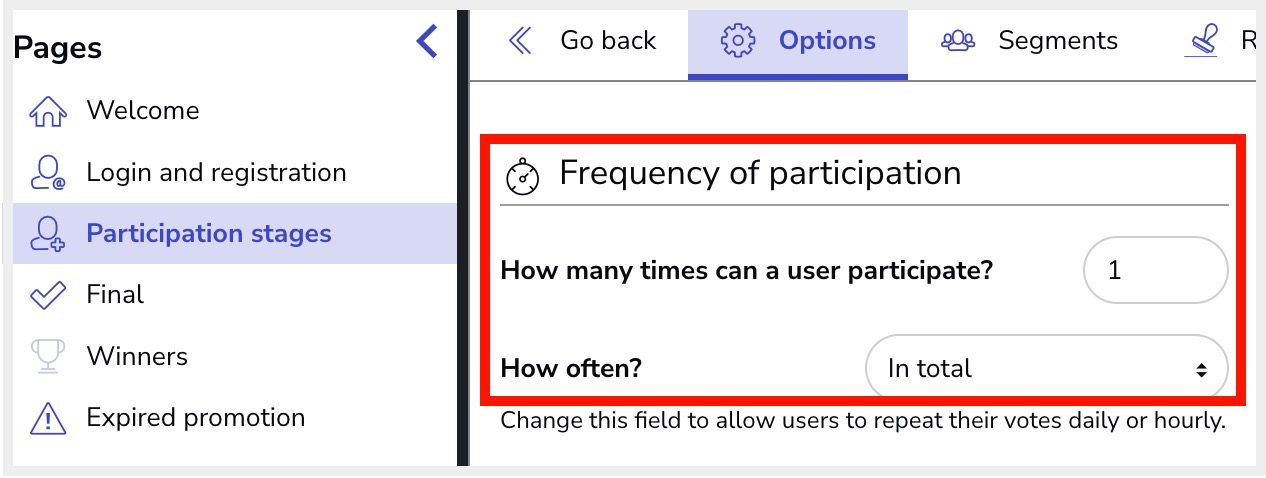This screenshot has width=1266, height=478.
Task: Click the Expired promotion warning triangle icon
Action: tap(47, 418)
